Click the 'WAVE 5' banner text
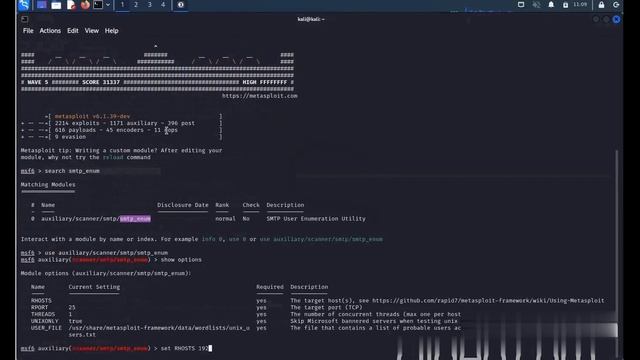Viewport: 640px width, 360px height. (38, 82)
